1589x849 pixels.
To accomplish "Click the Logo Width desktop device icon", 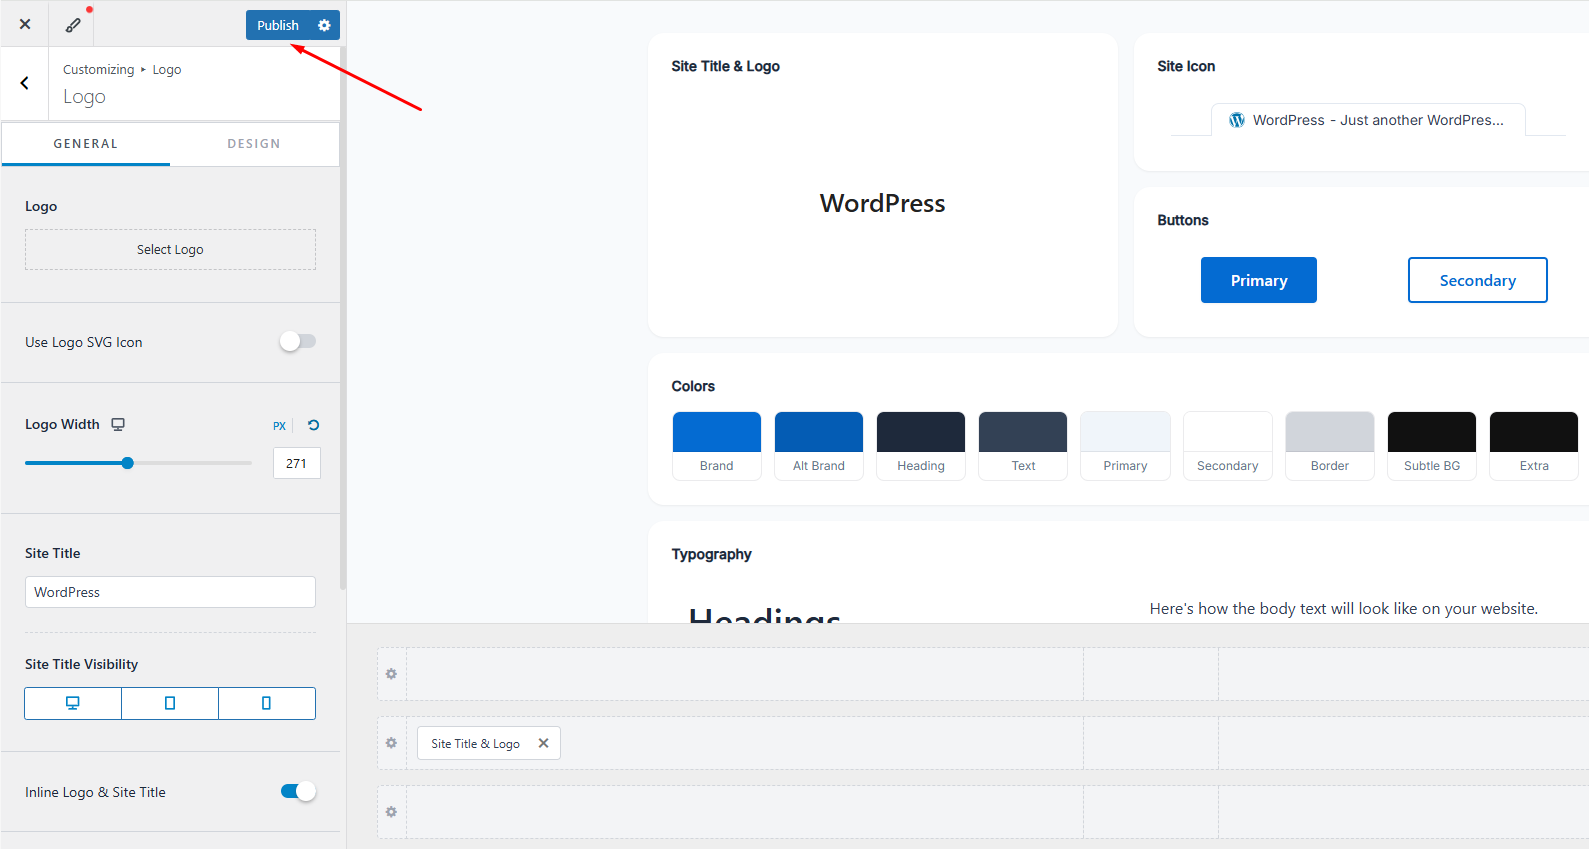I will (118, 424).
